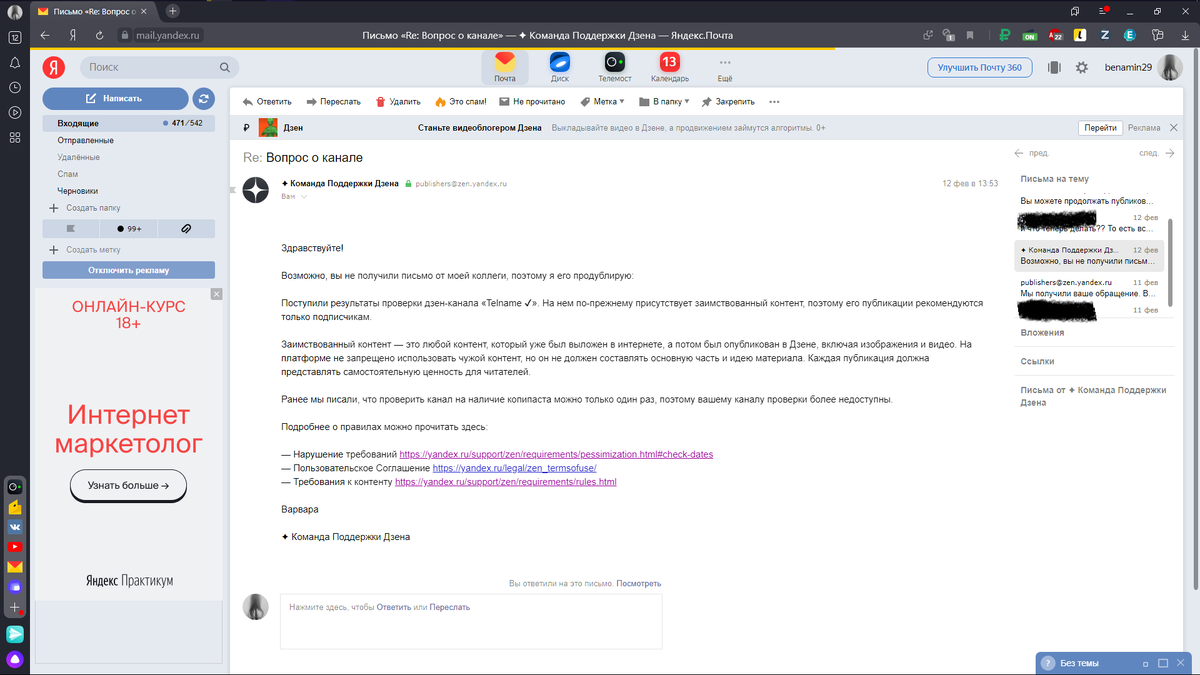This screenshot has width=1200, height=675.
Task: Mark the email as spam (Это спам!)
Action: (x=461, y=101)
